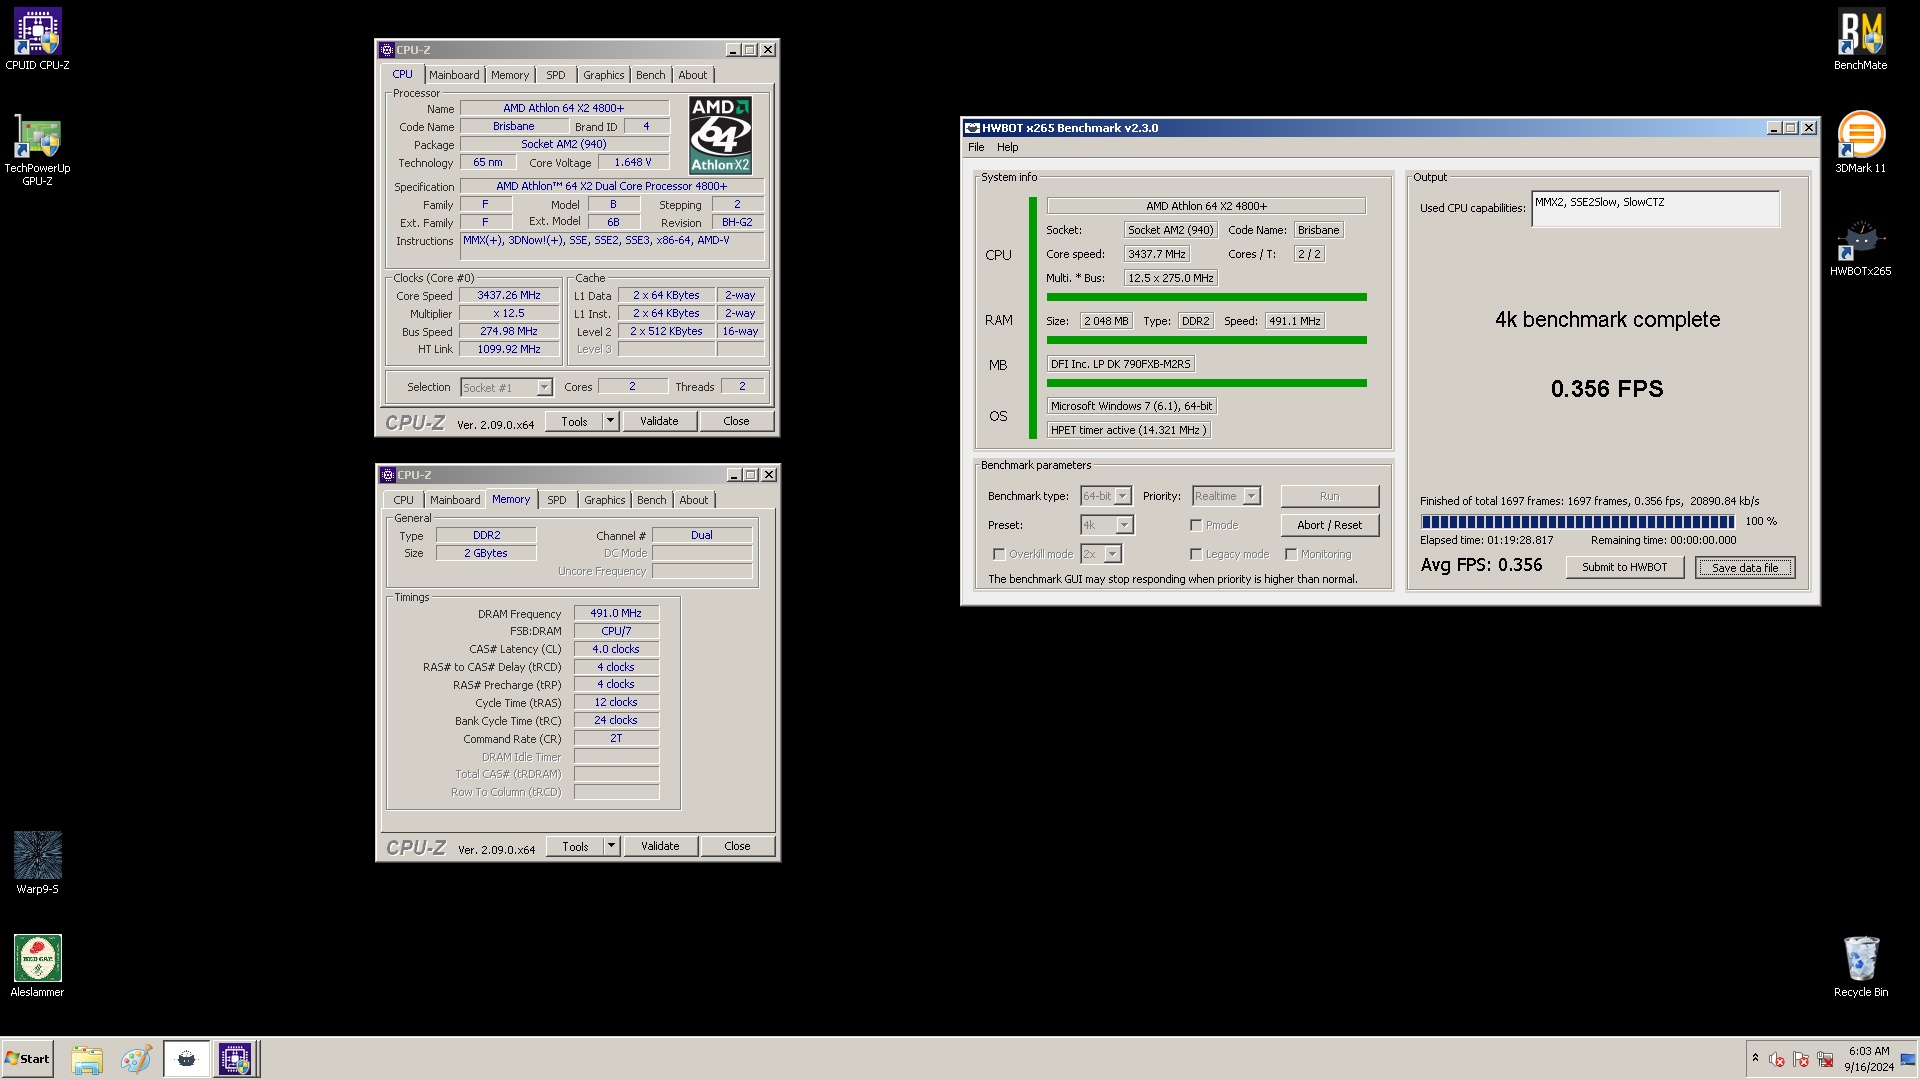Click Validate in top CPU-Z window

(659, 422)
